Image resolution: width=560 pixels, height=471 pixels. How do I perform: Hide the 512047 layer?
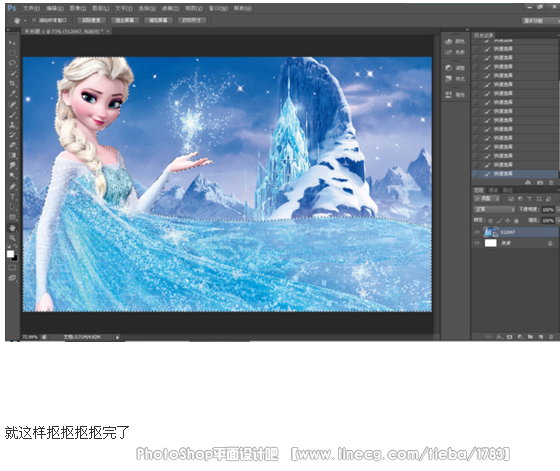coord(477,232)
